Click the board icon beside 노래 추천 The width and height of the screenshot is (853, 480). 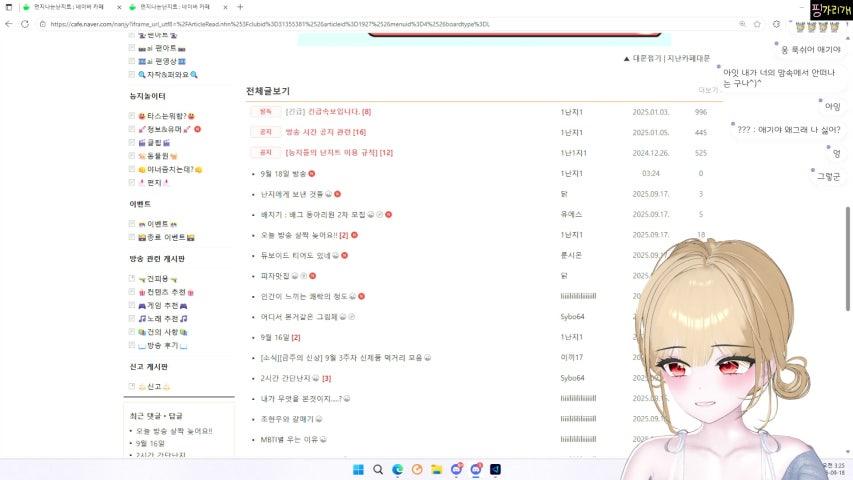pyautogui.click(x=132, y=318)
